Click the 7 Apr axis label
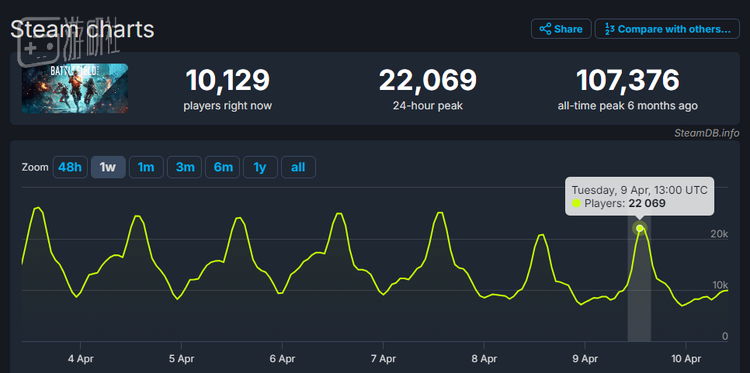Screen dimensions: 750x373 pos(383,359)
